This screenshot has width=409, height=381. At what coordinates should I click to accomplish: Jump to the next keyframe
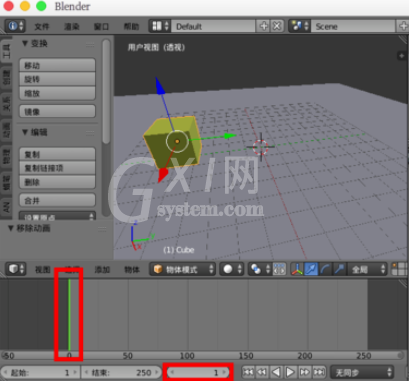pos(305,372)
